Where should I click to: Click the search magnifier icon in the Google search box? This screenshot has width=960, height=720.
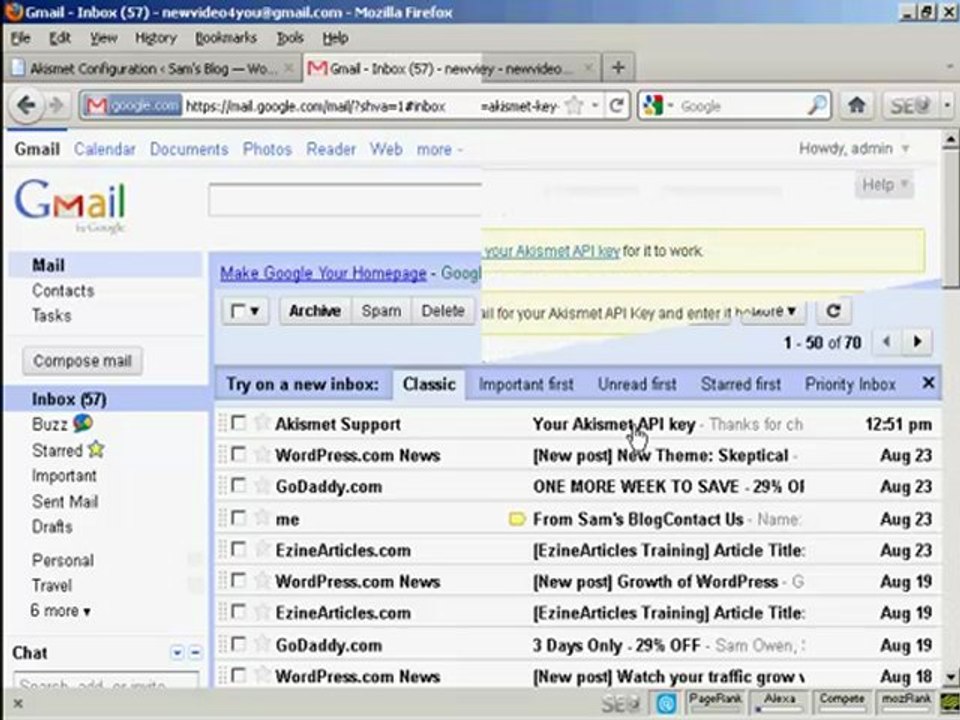(817, 106)
